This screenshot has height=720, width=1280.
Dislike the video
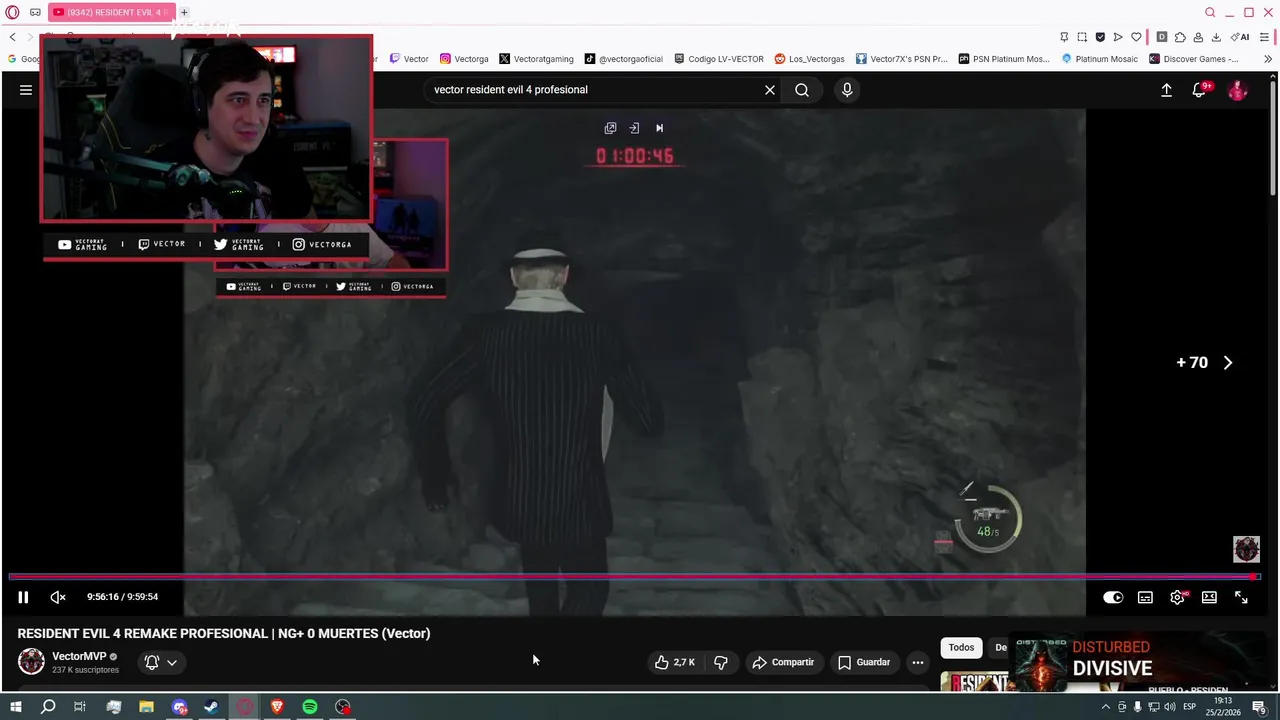(721, 662)
